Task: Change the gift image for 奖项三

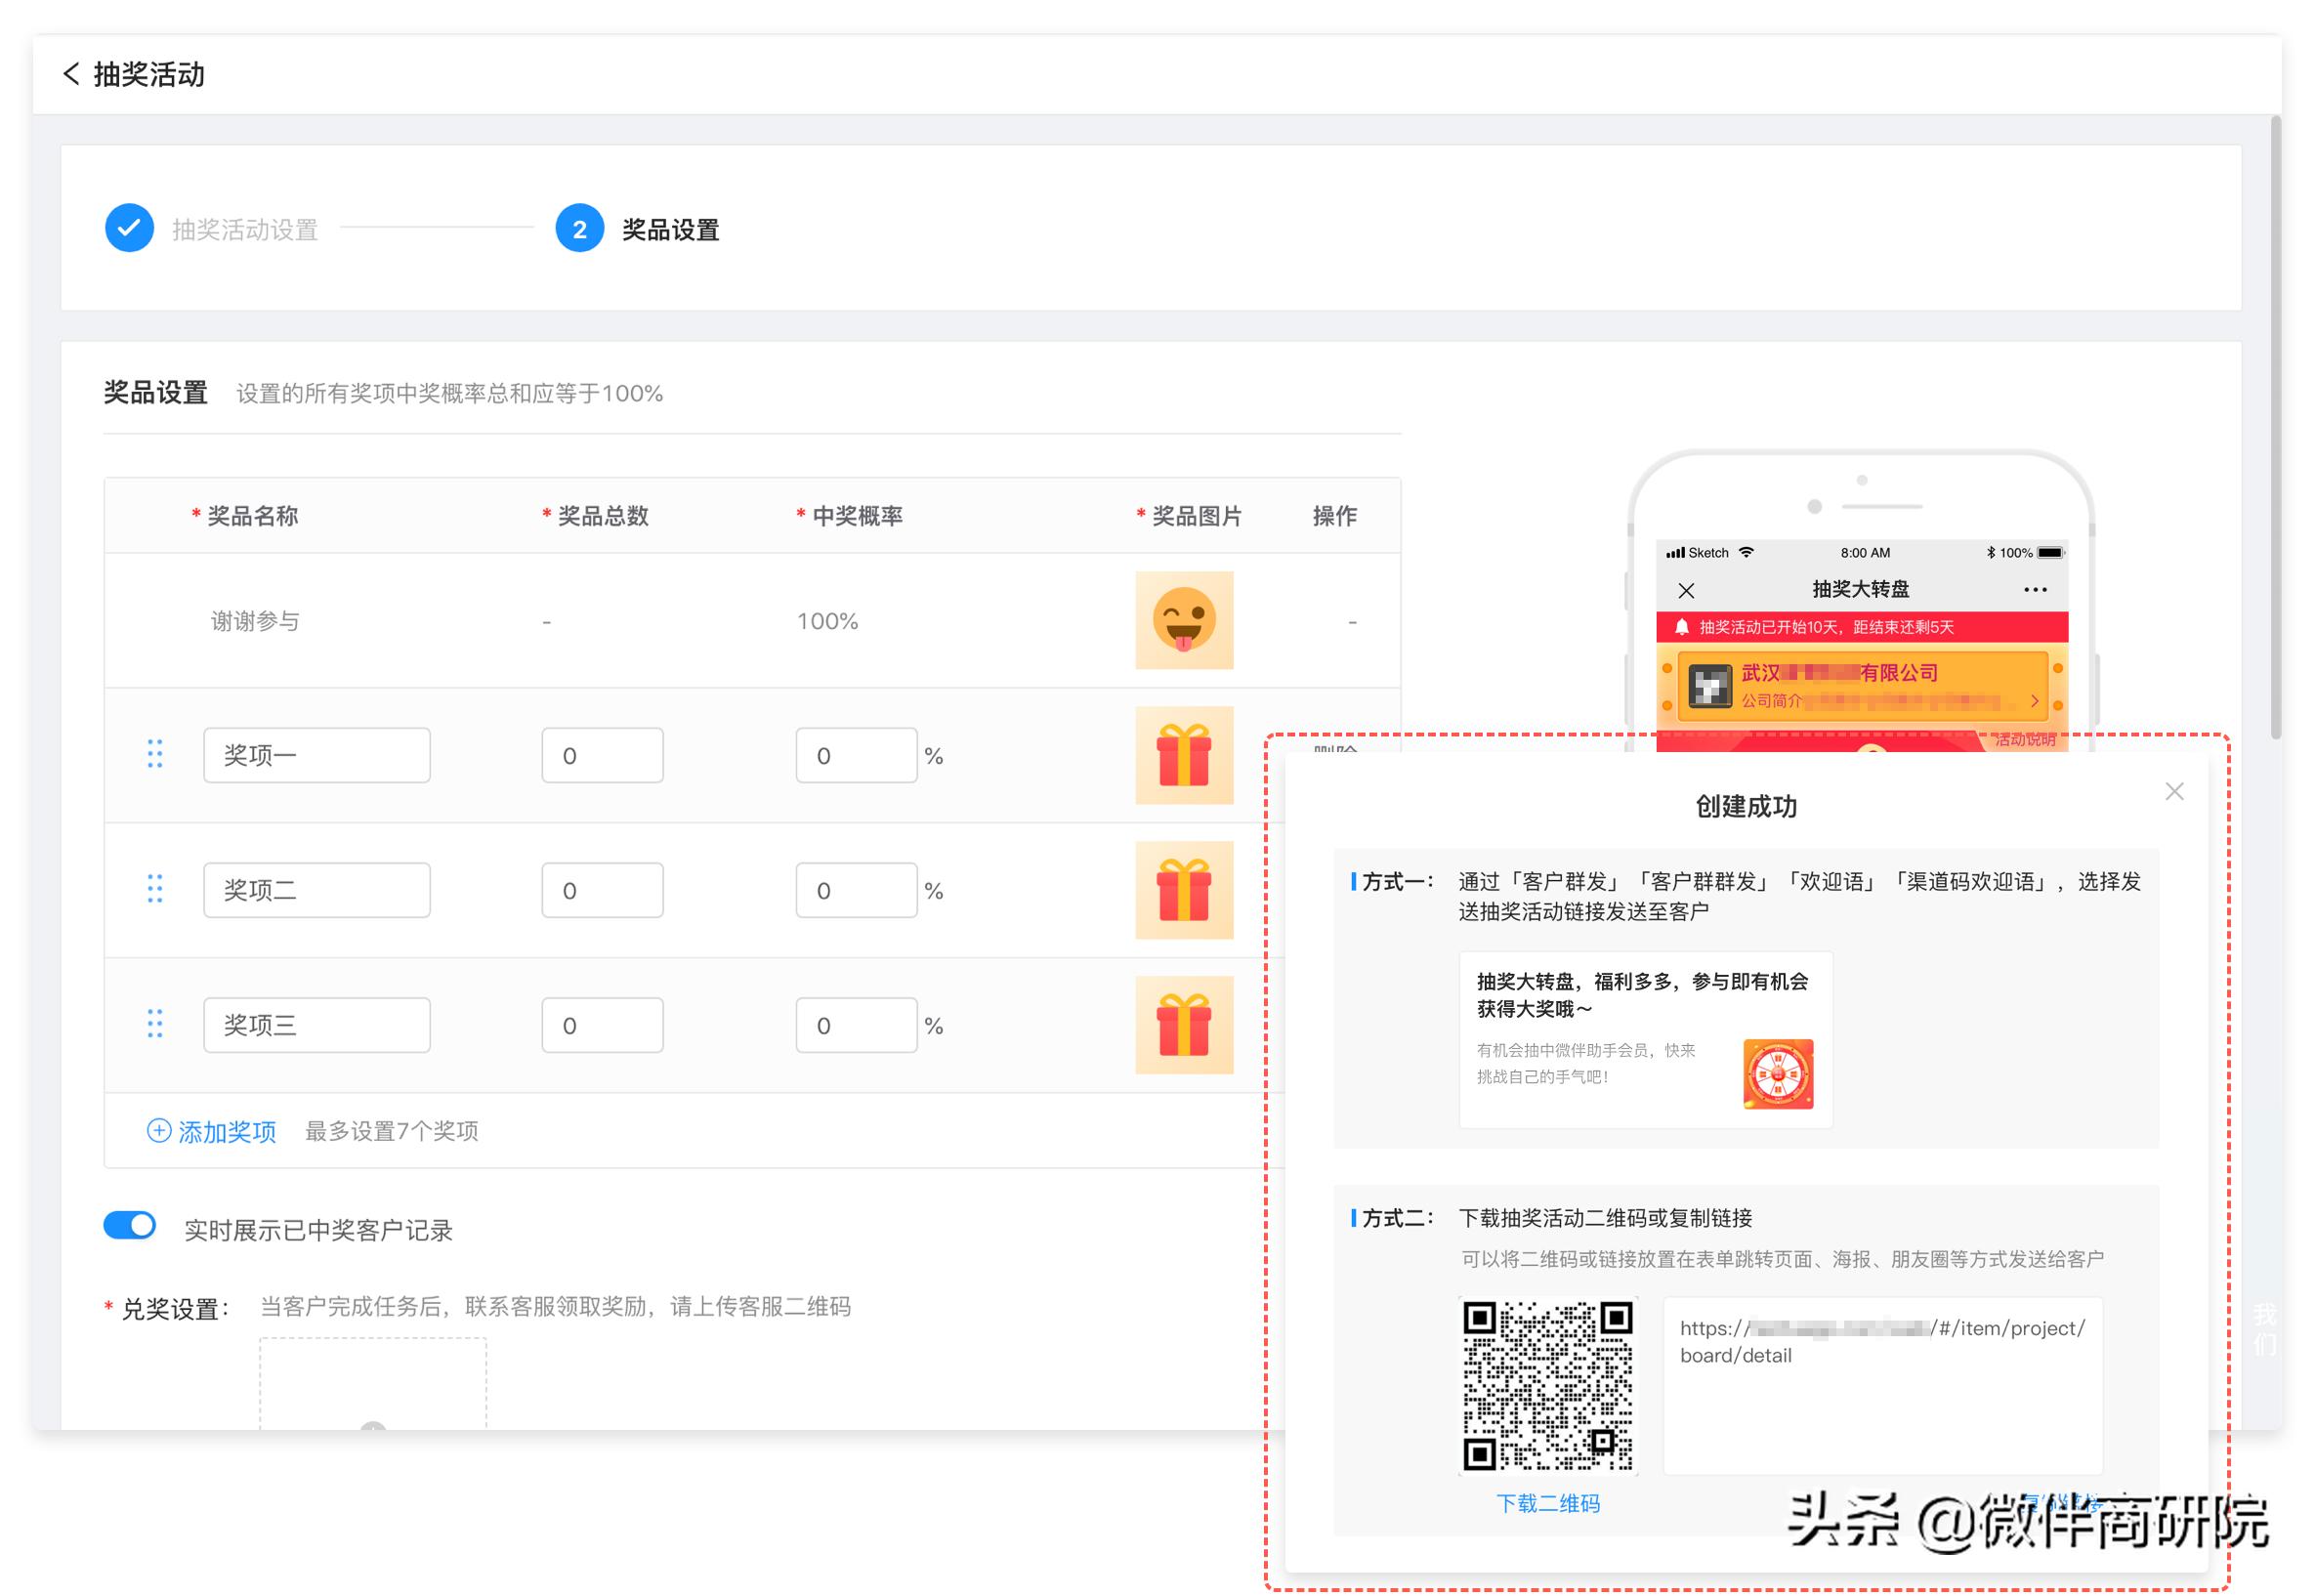Action: (x=1185, y=1024)
